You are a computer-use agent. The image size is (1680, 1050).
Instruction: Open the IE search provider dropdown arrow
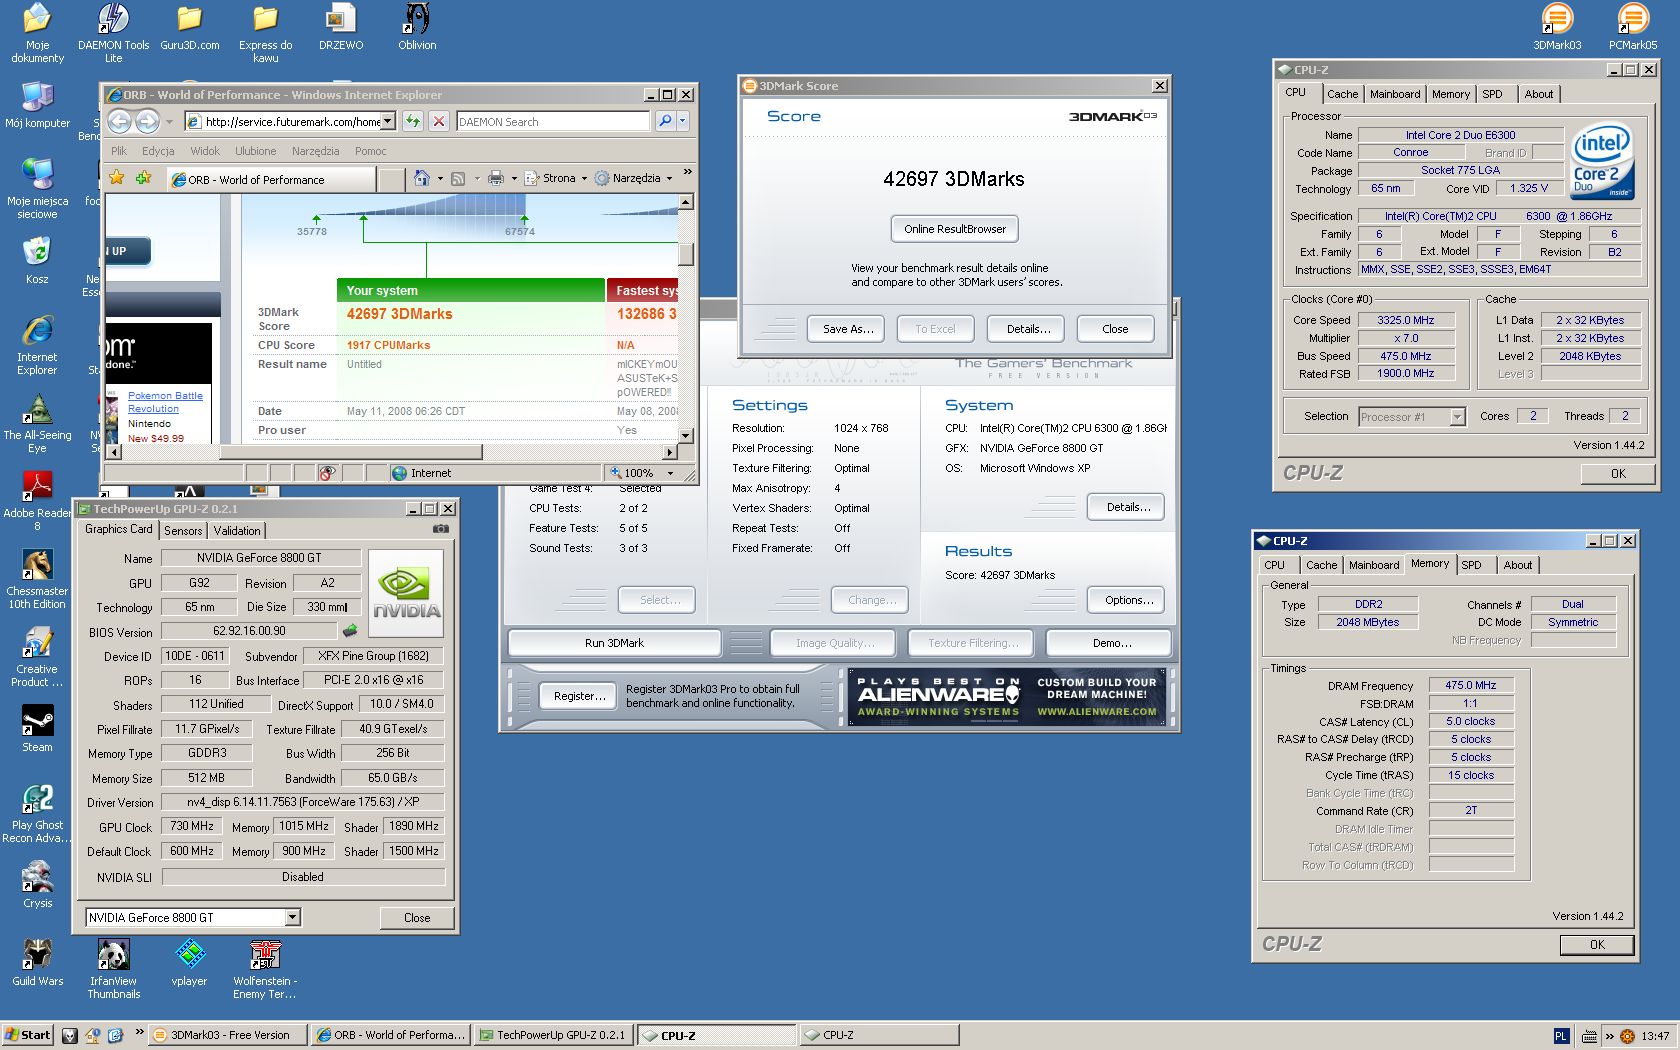click(683, 121)
